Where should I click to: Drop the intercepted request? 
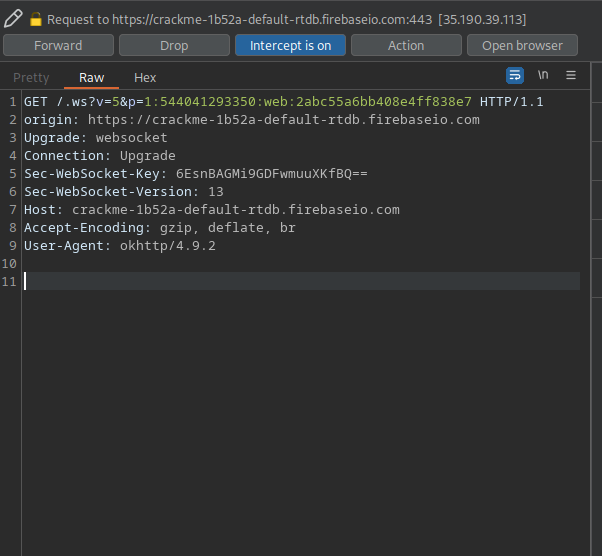(x=174, y=45)
